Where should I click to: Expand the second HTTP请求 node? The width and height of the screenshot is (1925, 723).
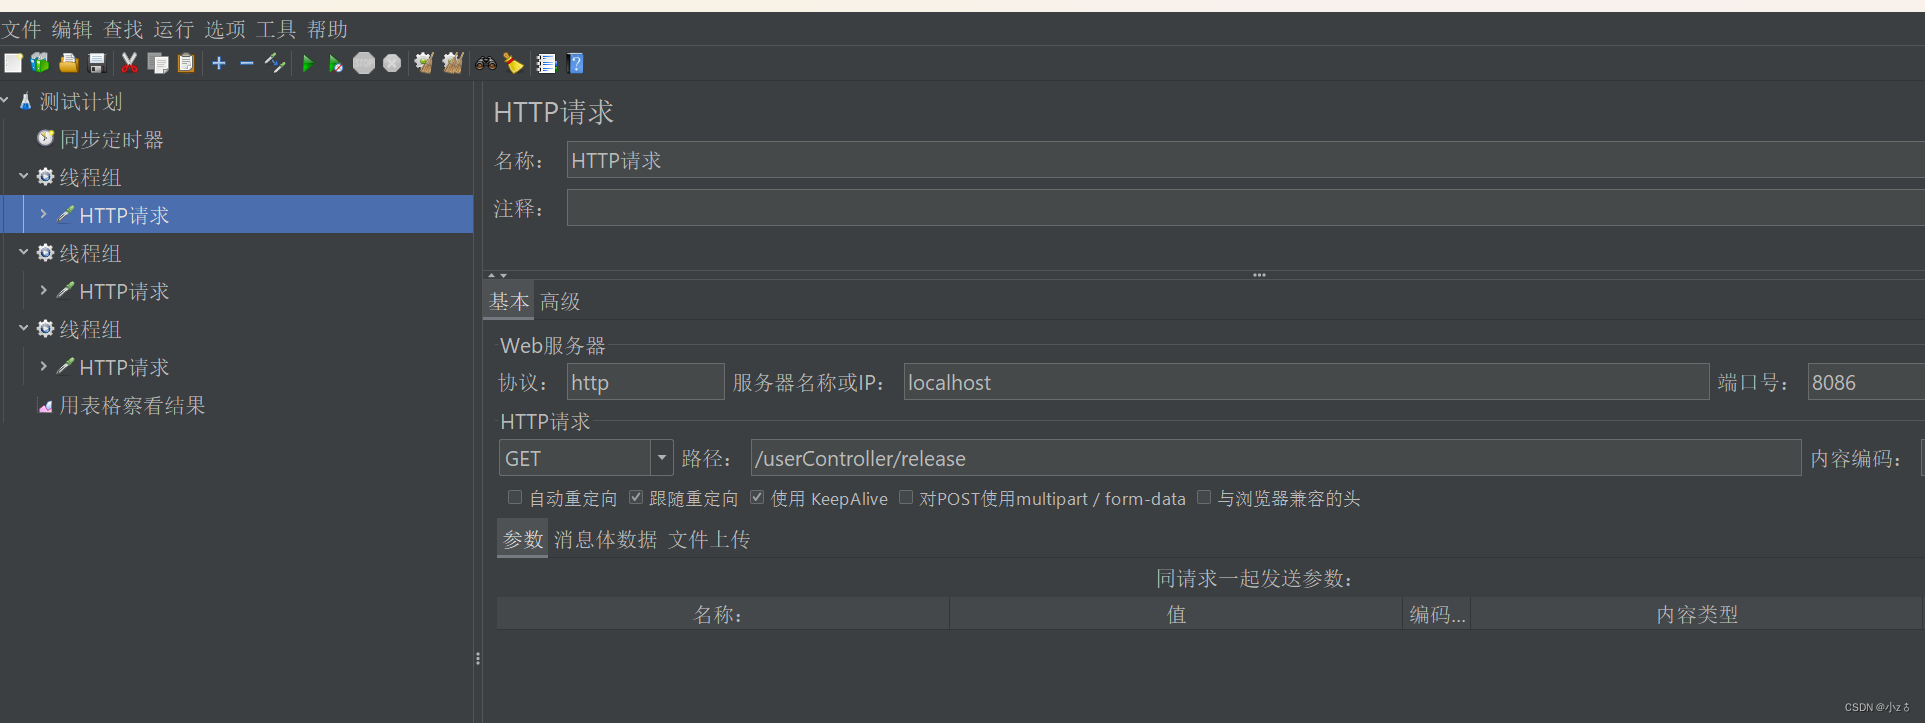click(x=43, y=290)
